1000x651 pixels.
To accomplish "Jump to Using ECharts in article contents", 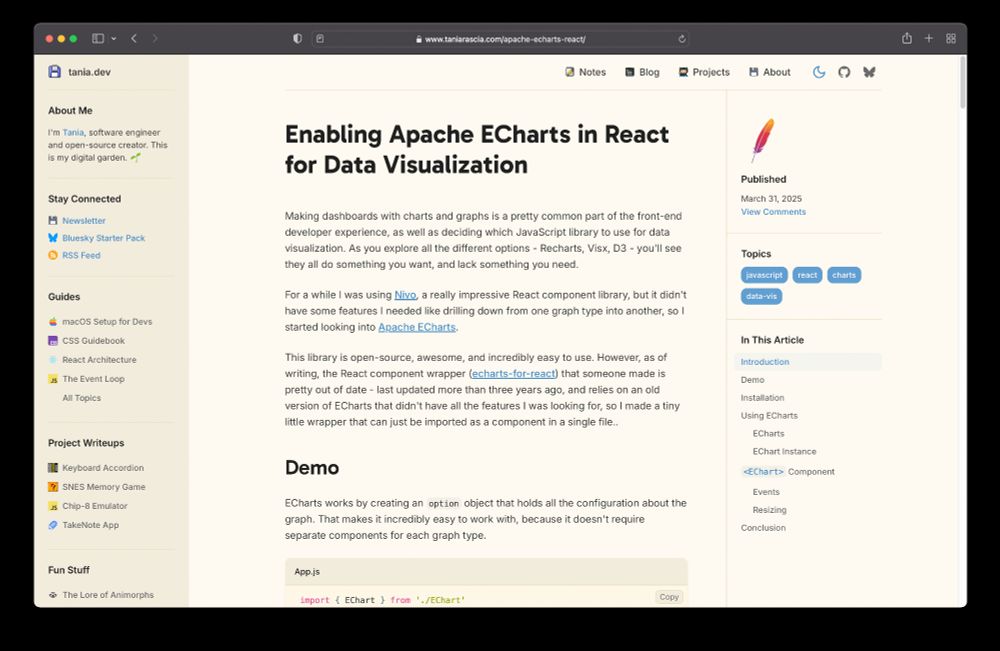I will (769, 415).
